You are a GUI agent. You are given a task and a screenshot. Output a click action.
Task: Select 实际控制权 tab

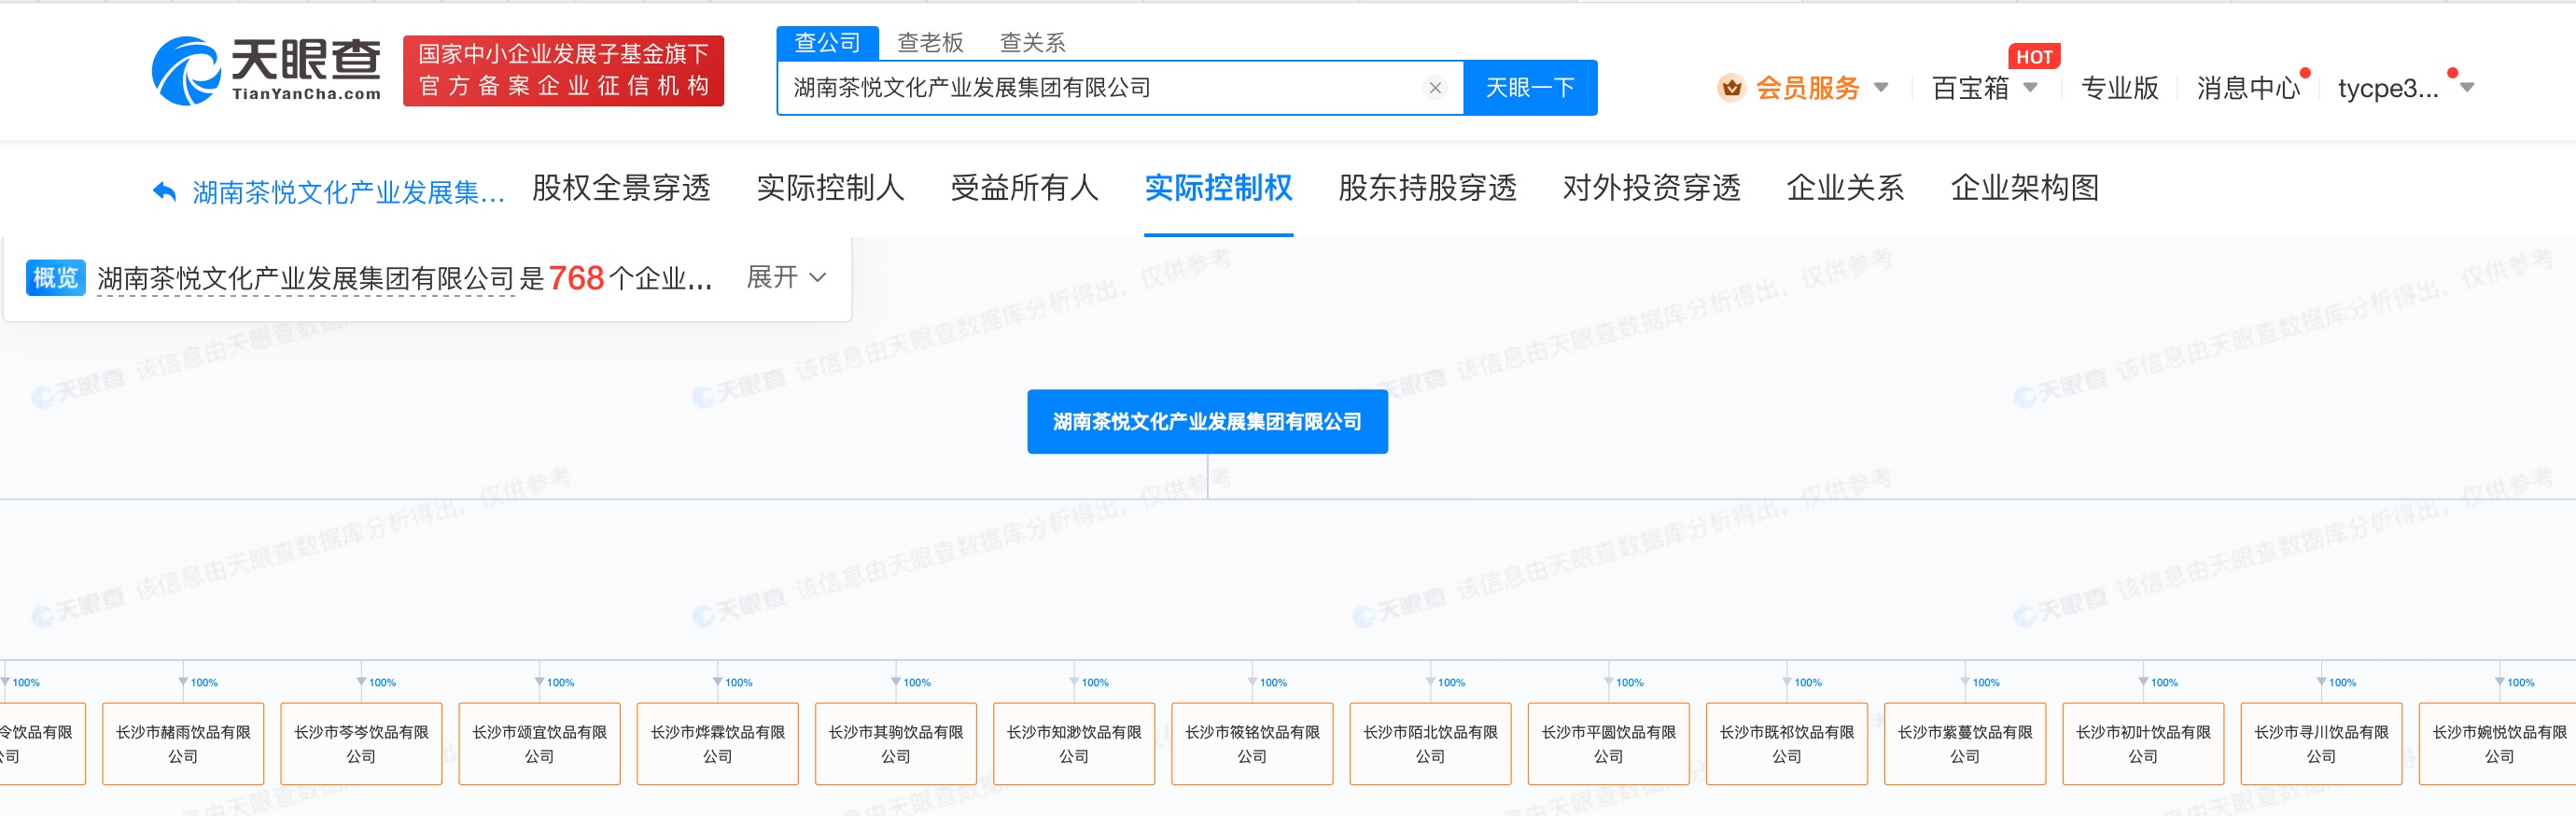[1218, 188]
